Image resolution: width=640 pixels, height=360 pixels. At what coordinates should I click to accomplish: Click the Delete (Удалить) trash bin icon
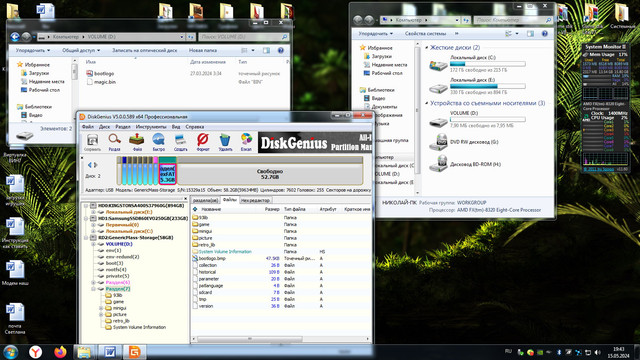[225, 140]
